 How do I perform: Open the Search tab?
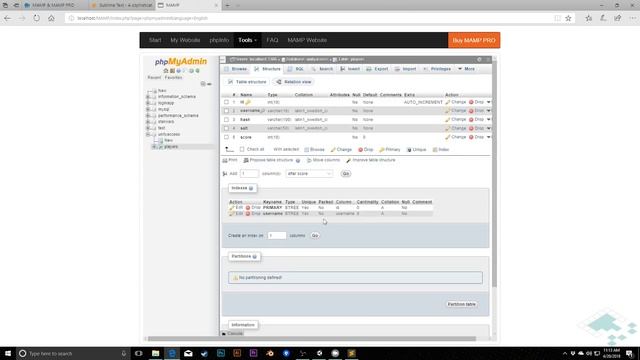tap(322, 69)
